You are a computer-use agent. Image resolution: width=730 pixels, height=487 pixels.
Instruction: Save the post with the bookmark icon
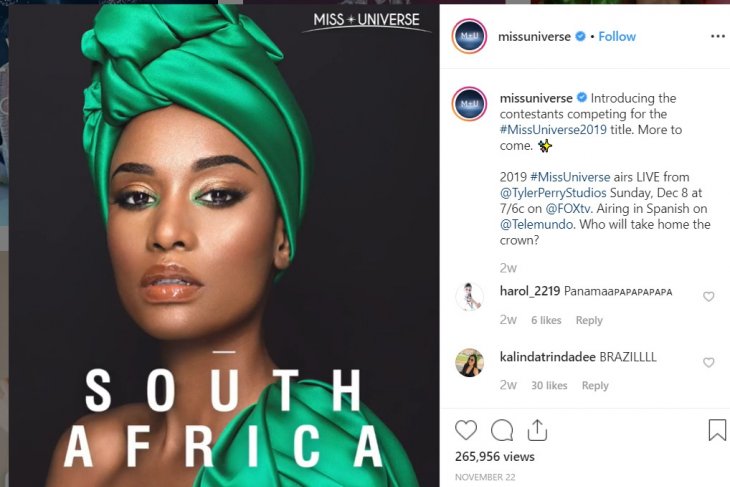tap(717, 430)
